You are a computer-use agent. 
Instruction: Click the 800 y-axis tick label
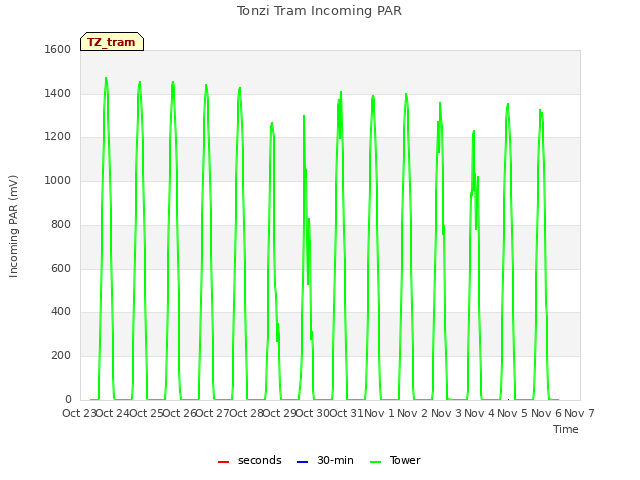pyautogui.click(x=61, y=224)
